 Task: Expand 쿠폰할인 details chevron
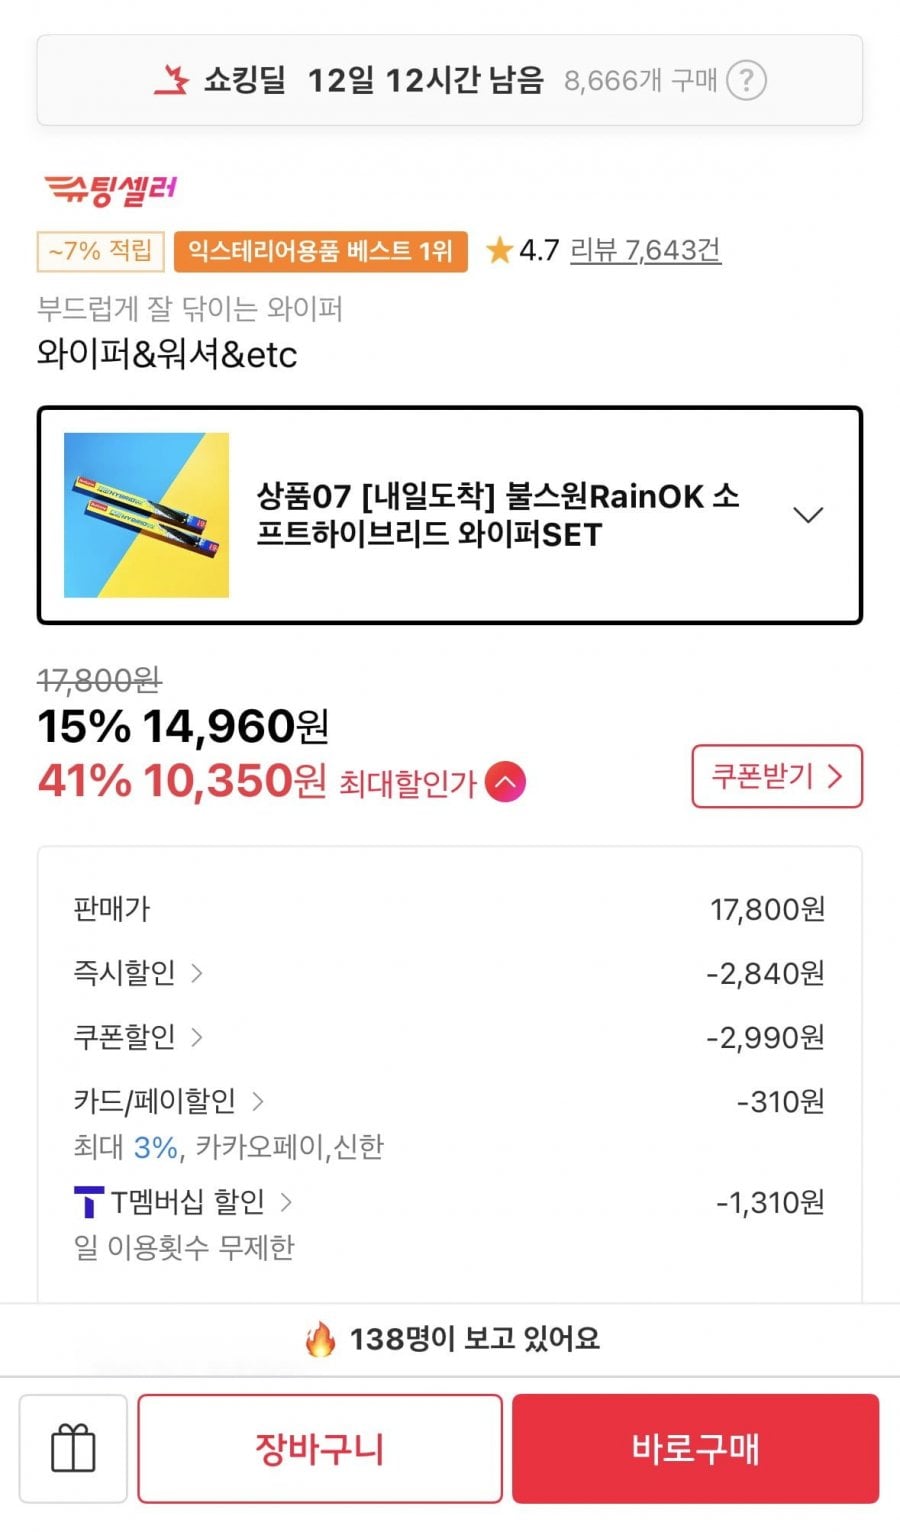[197, 1037]
